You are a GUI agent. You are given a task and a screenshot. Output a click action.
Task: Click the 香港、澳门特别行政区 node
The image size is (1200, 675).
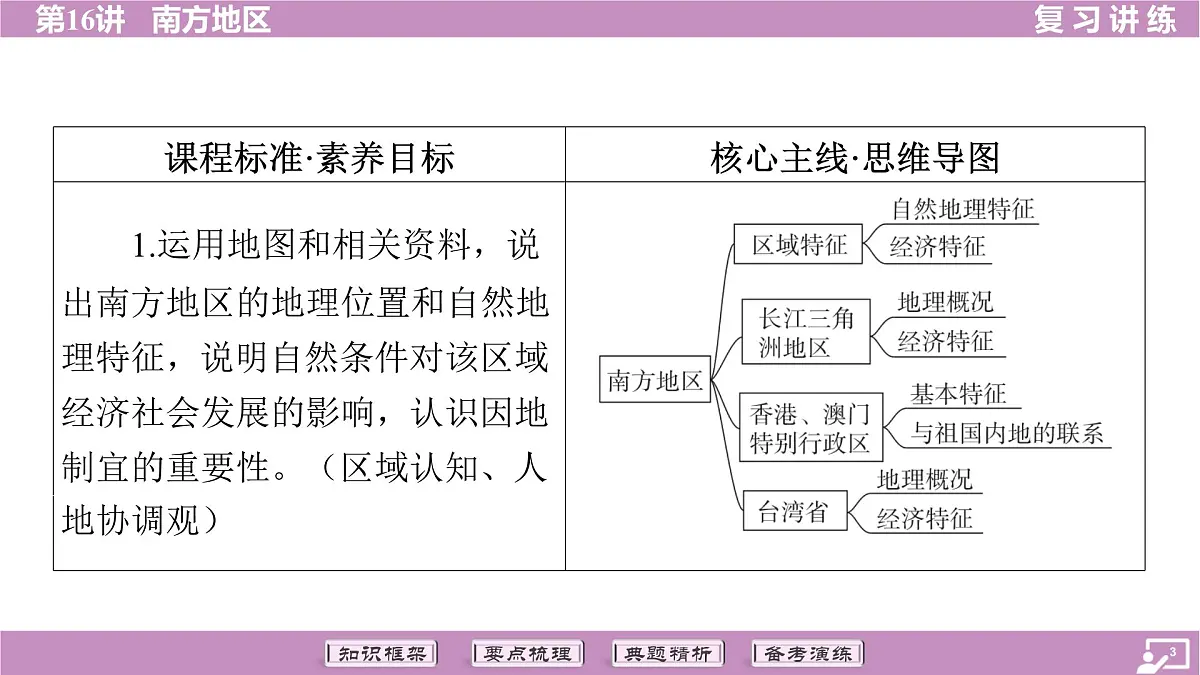(x=811, y=427)
